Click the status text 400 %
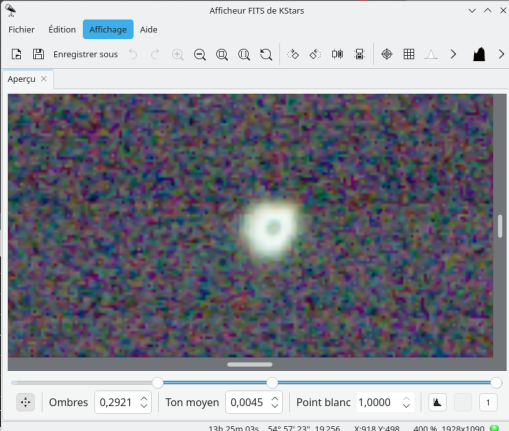The height and width of the screenshot is (431, 509). click(426, 428)
